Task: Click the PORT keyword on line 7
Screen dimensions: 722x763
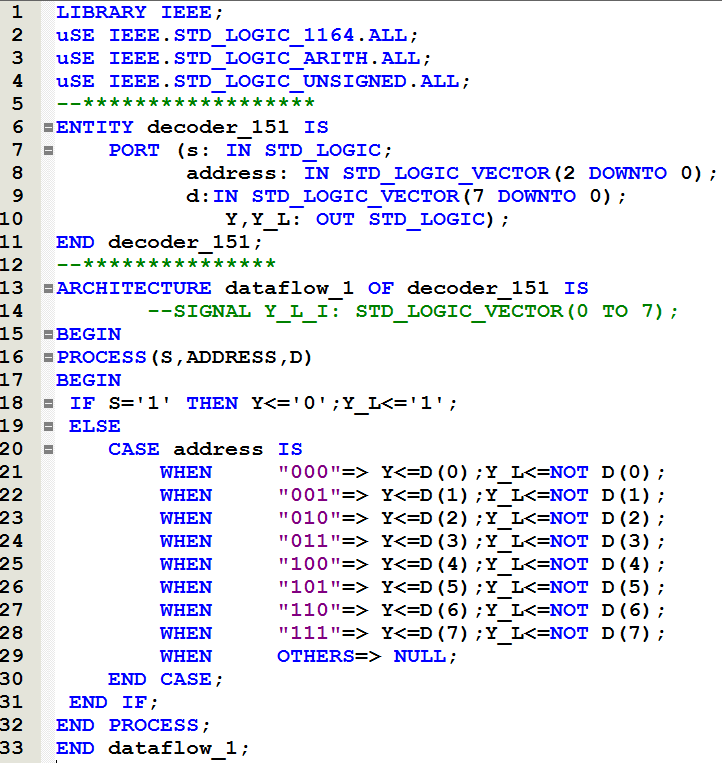Action: (x=134, y=150)
